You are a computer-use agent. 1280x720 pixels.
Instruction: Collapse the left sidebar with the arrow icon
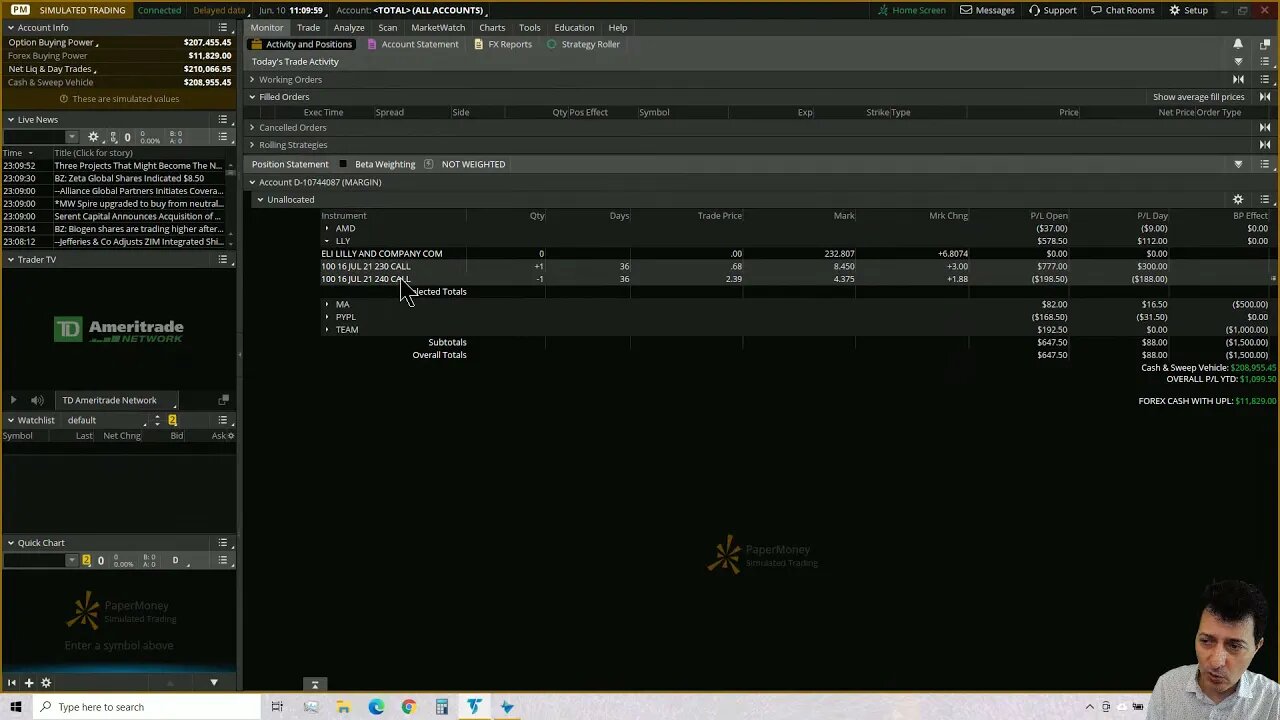(x=12, y=683)
